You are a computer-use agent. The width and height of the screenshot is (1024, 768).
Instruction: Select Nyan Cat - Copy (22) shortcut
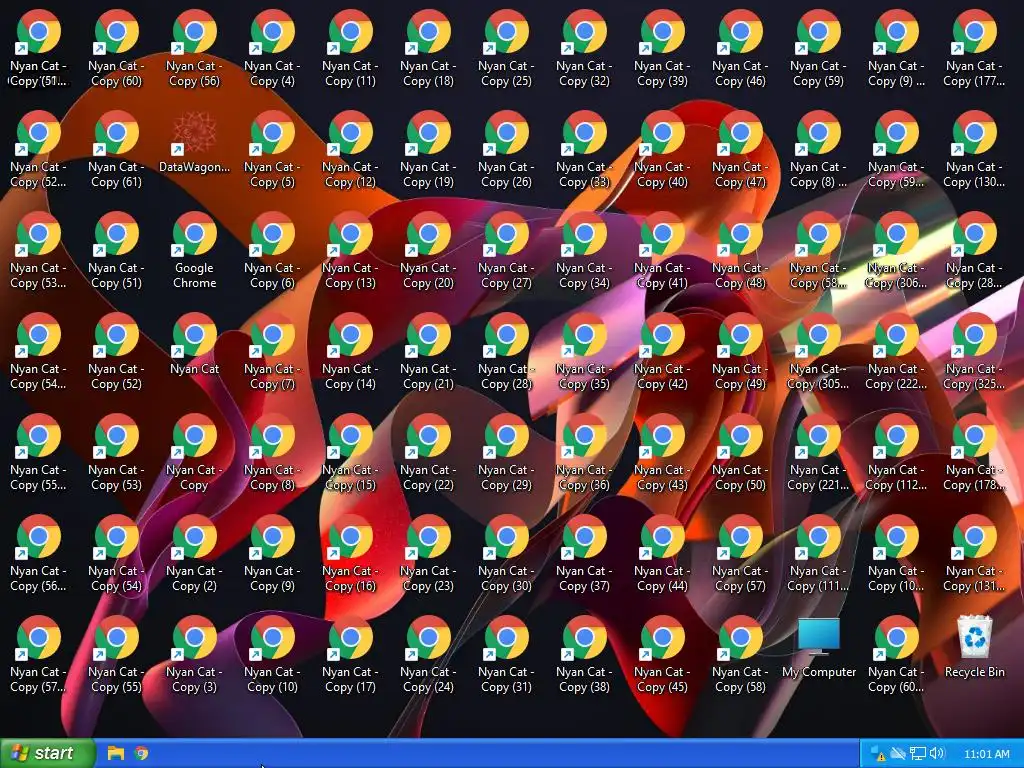(x=428, y=453)
